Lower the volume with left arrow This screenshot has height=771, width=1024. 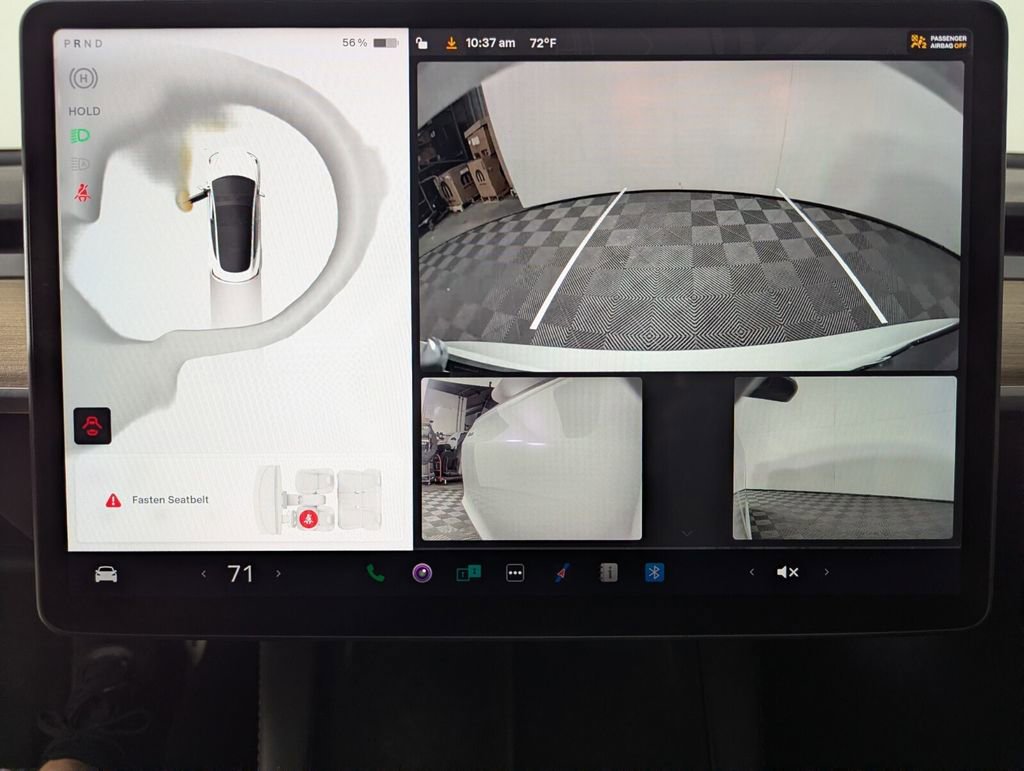point(752,572)
